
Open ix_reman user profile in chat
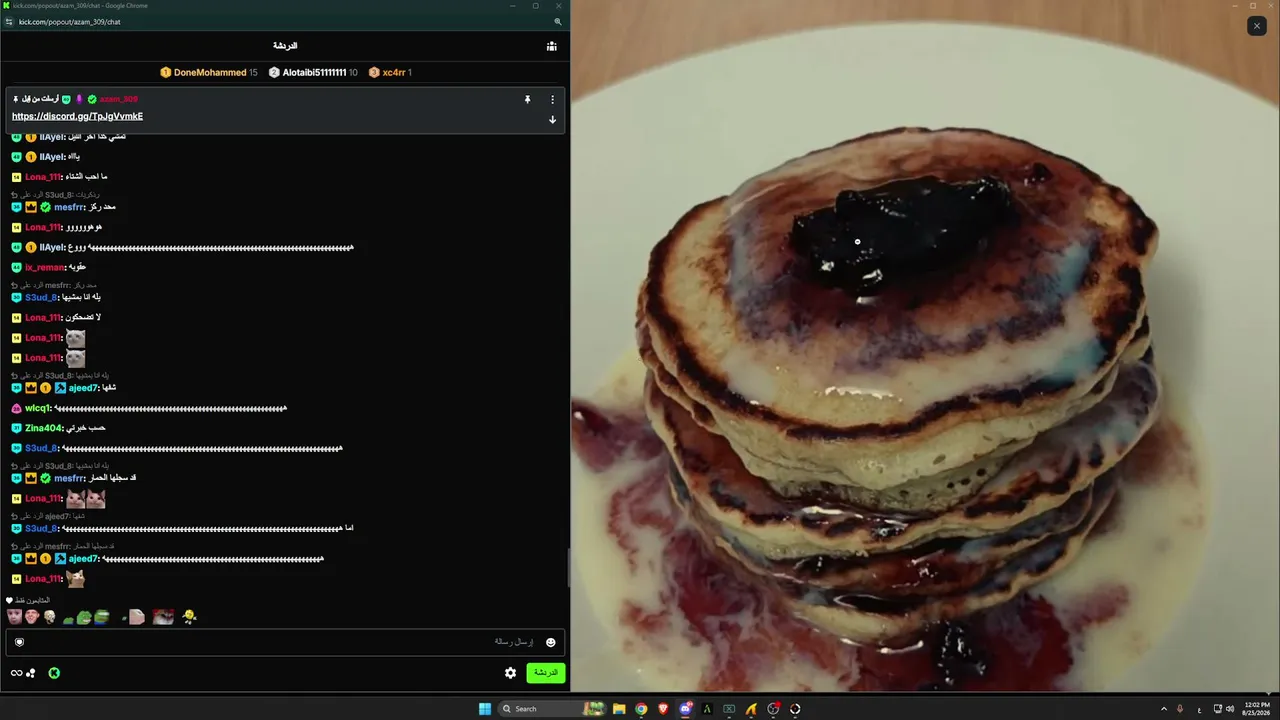[45, 267]
